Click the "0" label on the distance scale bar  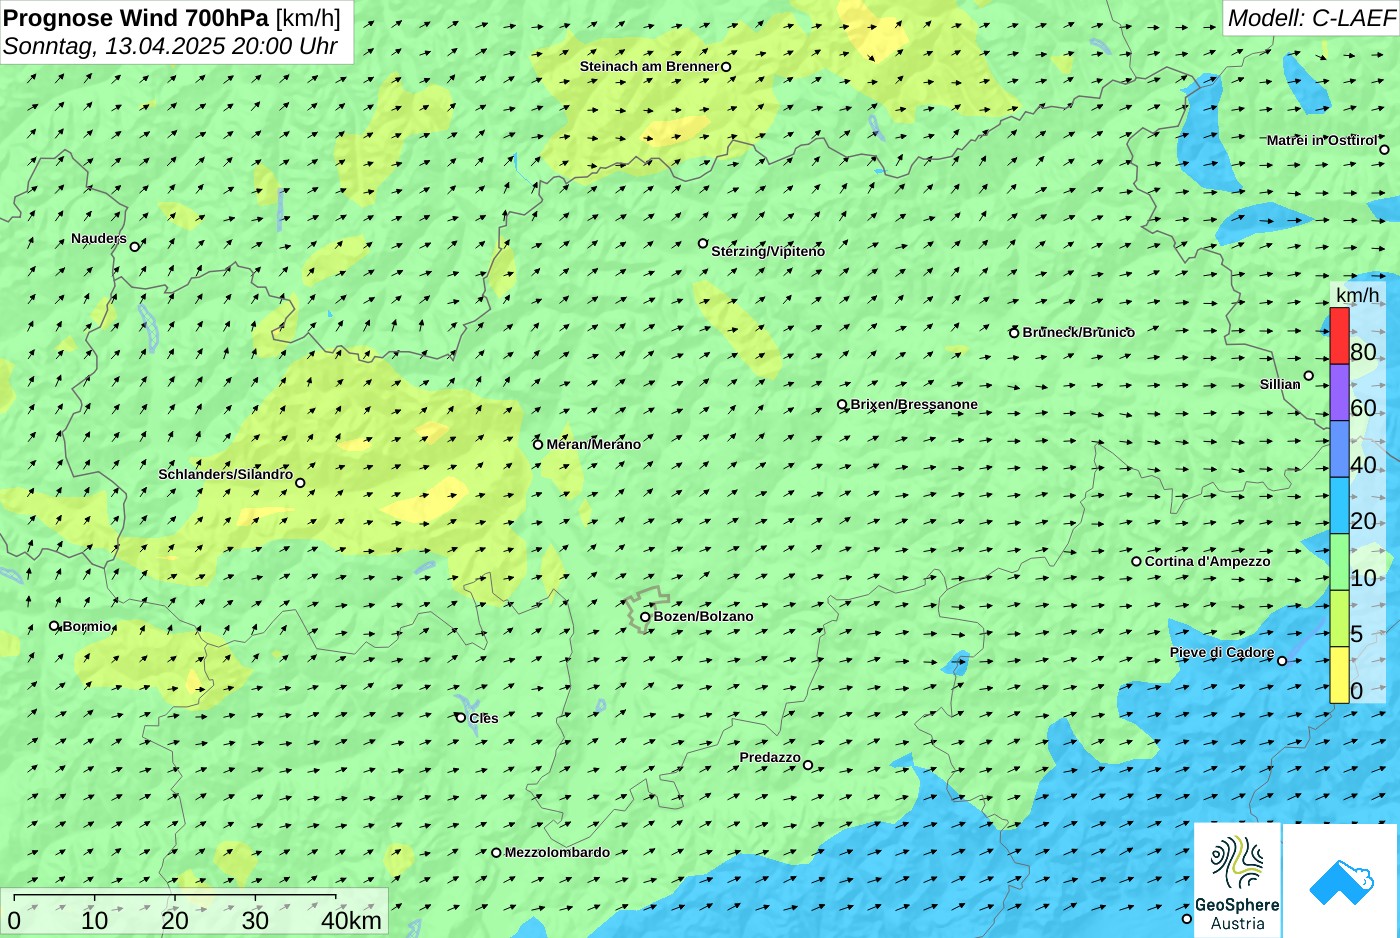(14, 921)
